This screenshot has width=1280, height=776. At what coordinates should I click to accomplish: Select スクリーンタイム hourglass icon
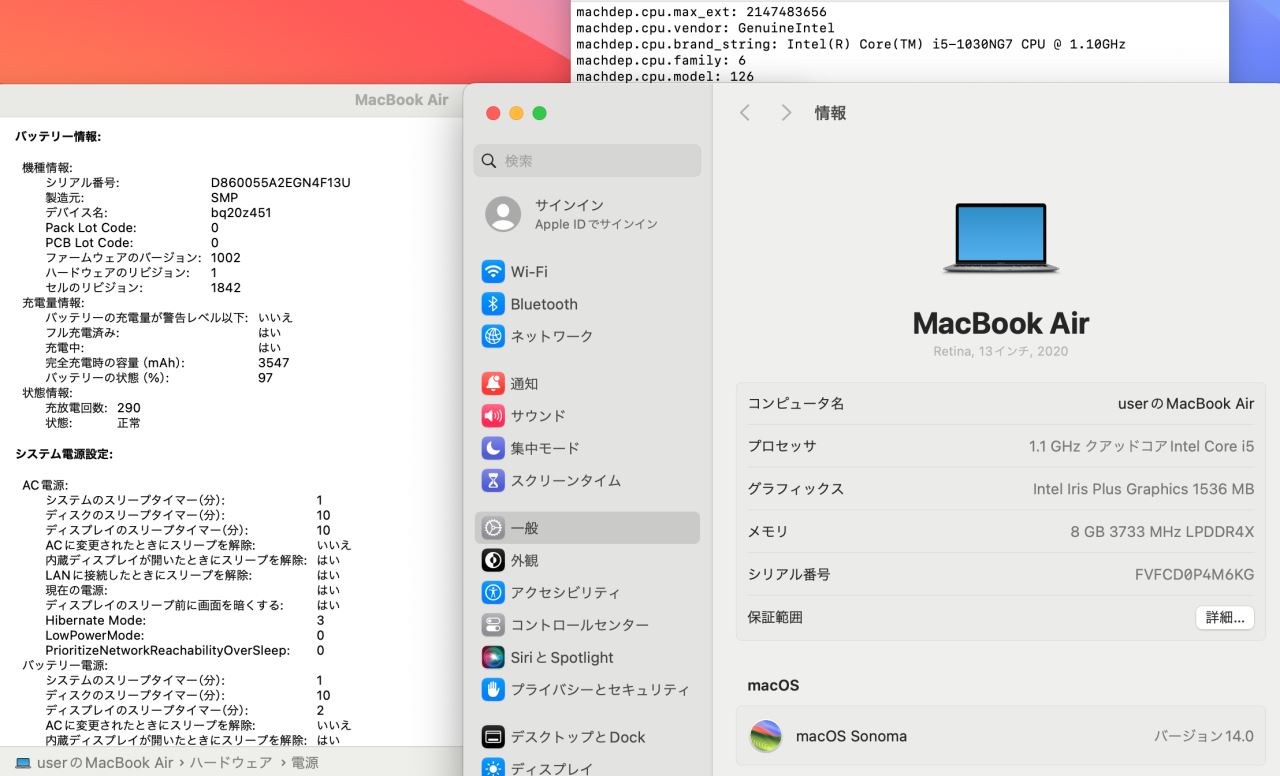pyautogui.click(x=493, y=481)
